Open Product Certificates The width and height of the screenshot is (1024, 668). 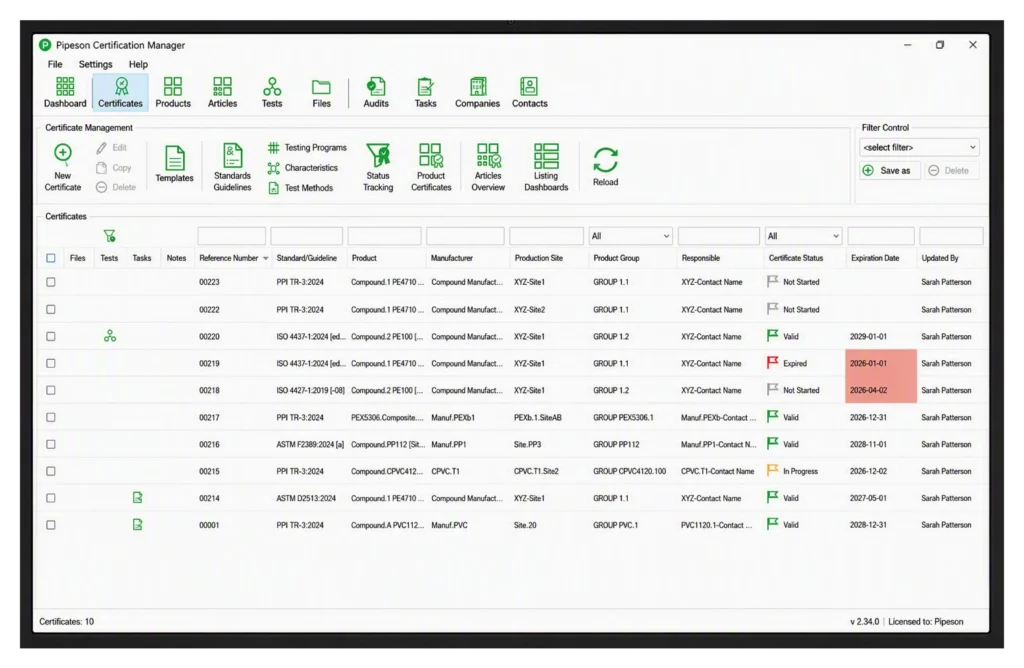(x=431, y=167)
